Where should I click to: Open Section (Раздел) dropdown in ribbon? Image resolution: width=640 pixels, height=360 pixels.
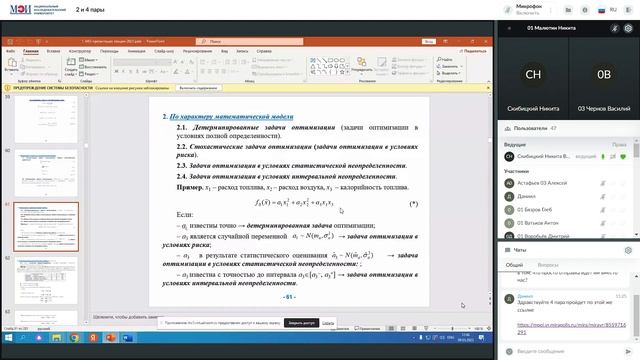point(89,74)
